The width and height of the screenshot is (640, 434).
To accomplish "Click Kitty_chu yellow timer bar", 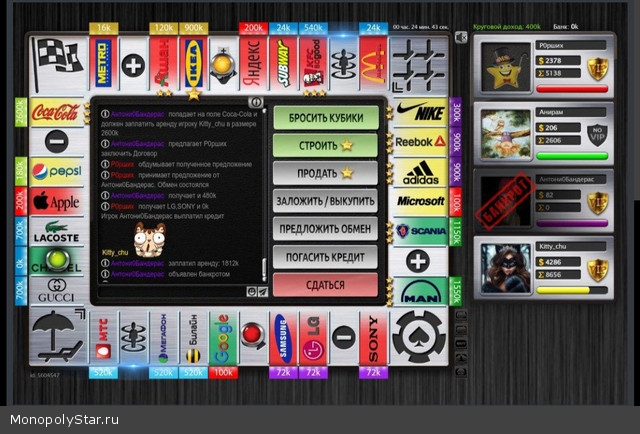I will [572, 290].
